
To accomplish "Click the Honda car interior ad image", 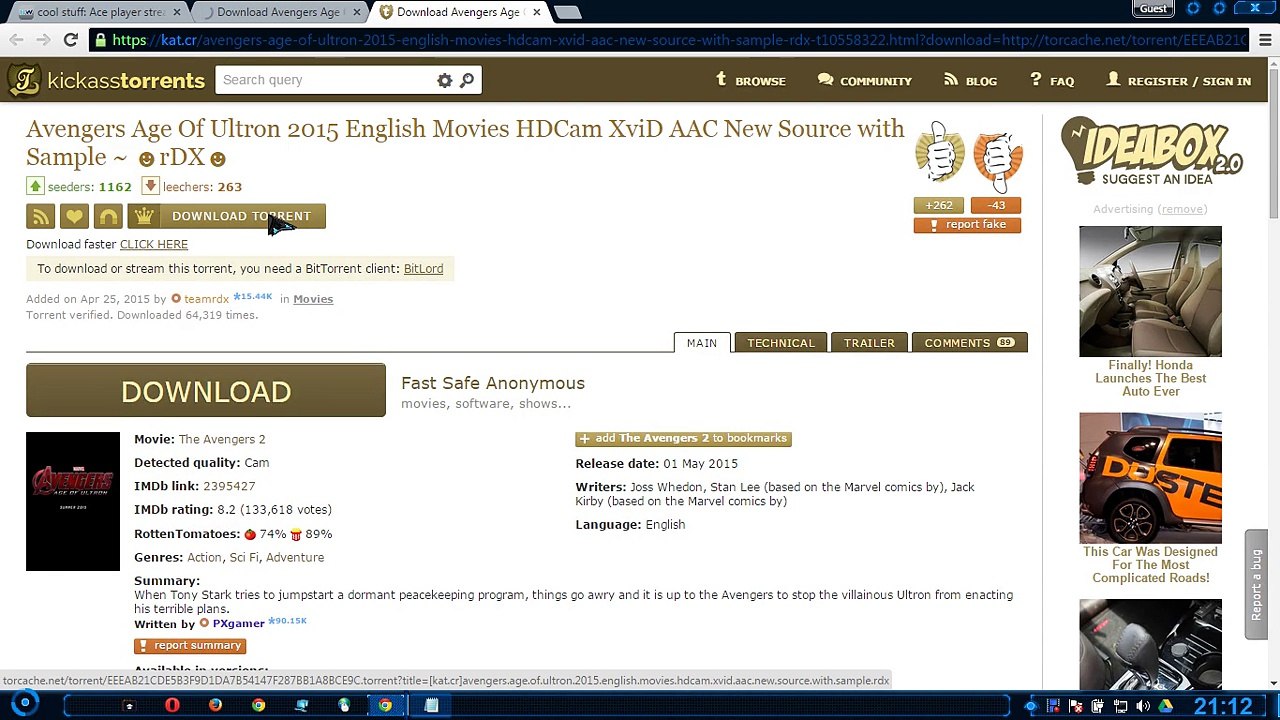I will click(1150, 291).
